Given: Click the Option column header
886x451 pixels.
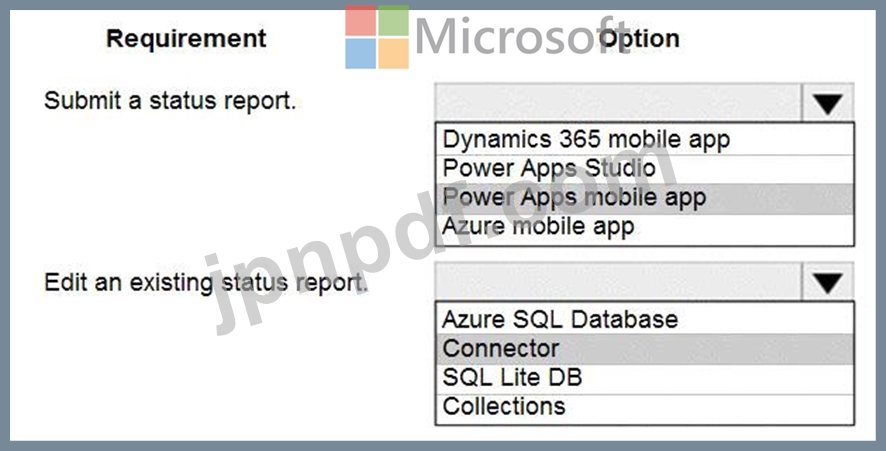Looking at the screenshot, I should 640,38.
